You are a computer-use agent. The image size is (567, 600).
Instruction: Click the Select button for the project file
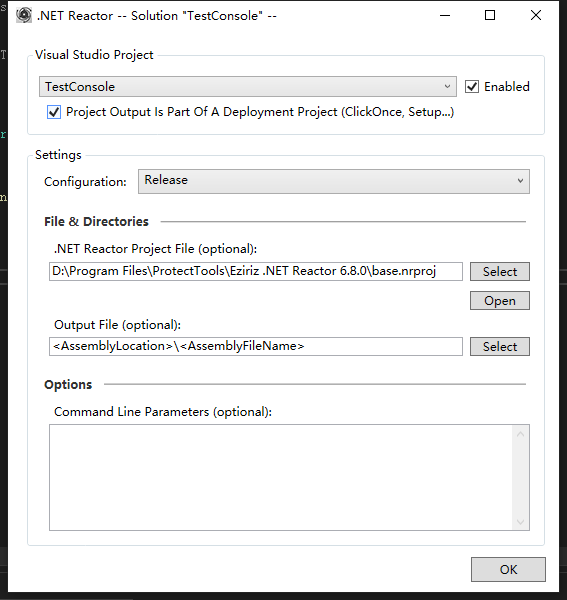click(500, 272)
